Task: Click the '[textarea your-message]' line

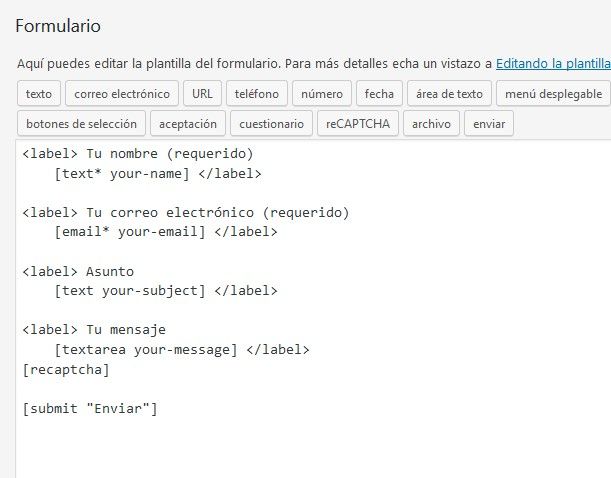Action: click(x=182, y=349)
